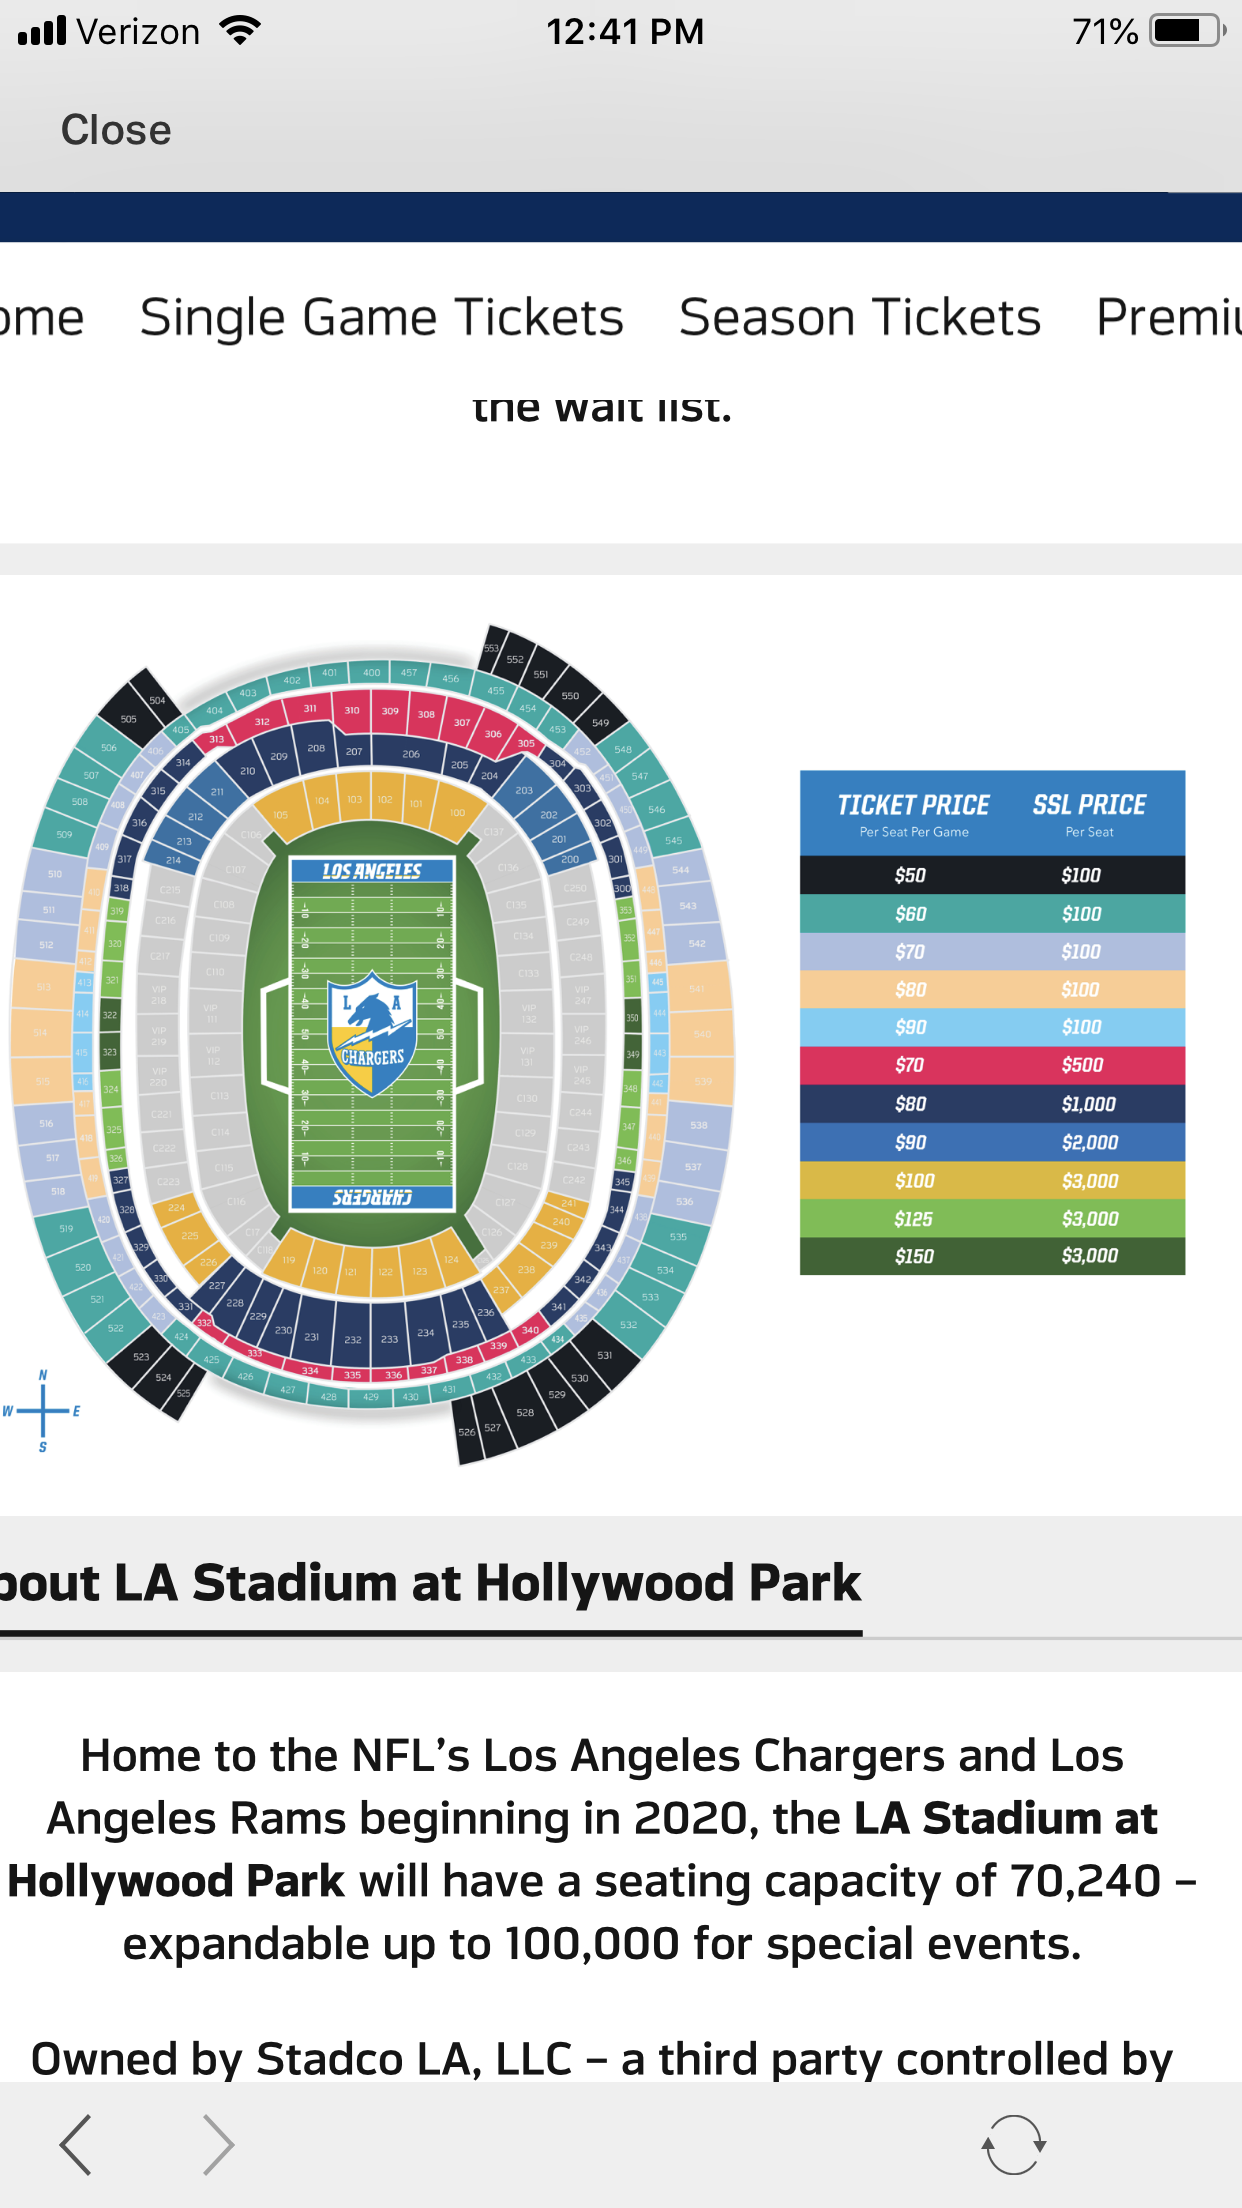
Task: Reload the page with refresh icon
Action: tap(1013, 2144)
